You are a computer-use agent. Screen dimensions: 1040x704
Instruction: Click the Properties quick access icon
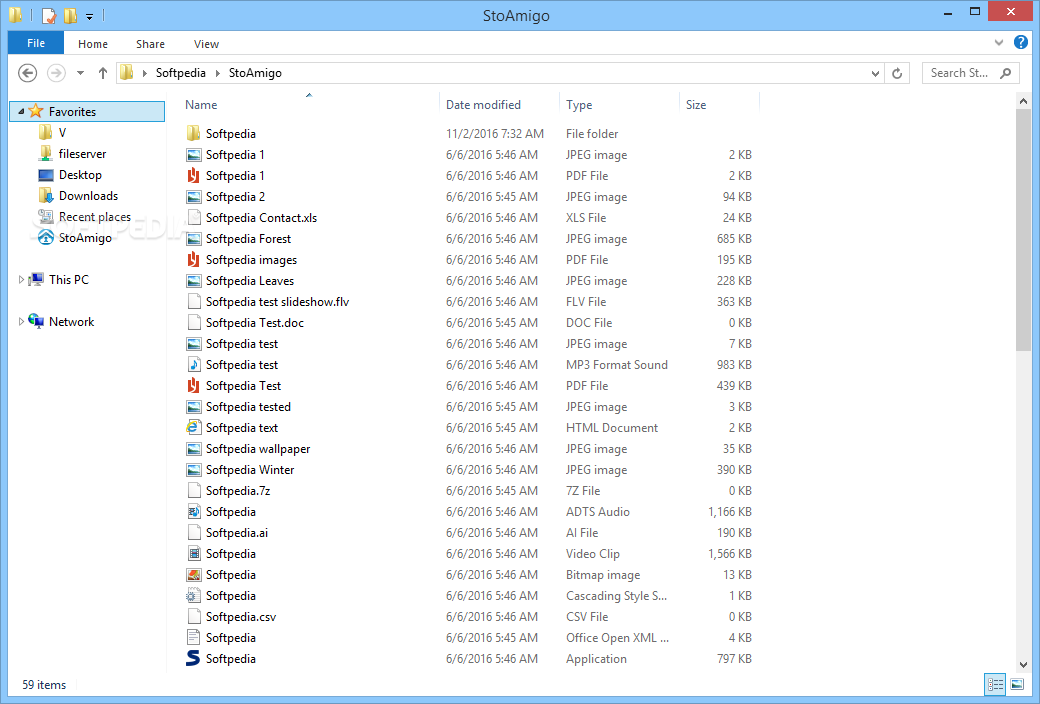[49, 15]
